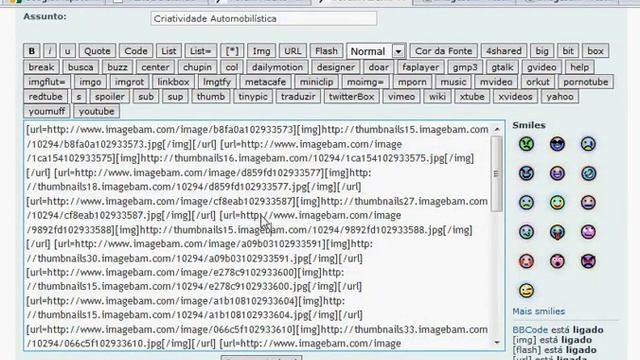Click the yahoo tag button
The height and width of the screenshot is (360, 640).
tap(560, 96)
